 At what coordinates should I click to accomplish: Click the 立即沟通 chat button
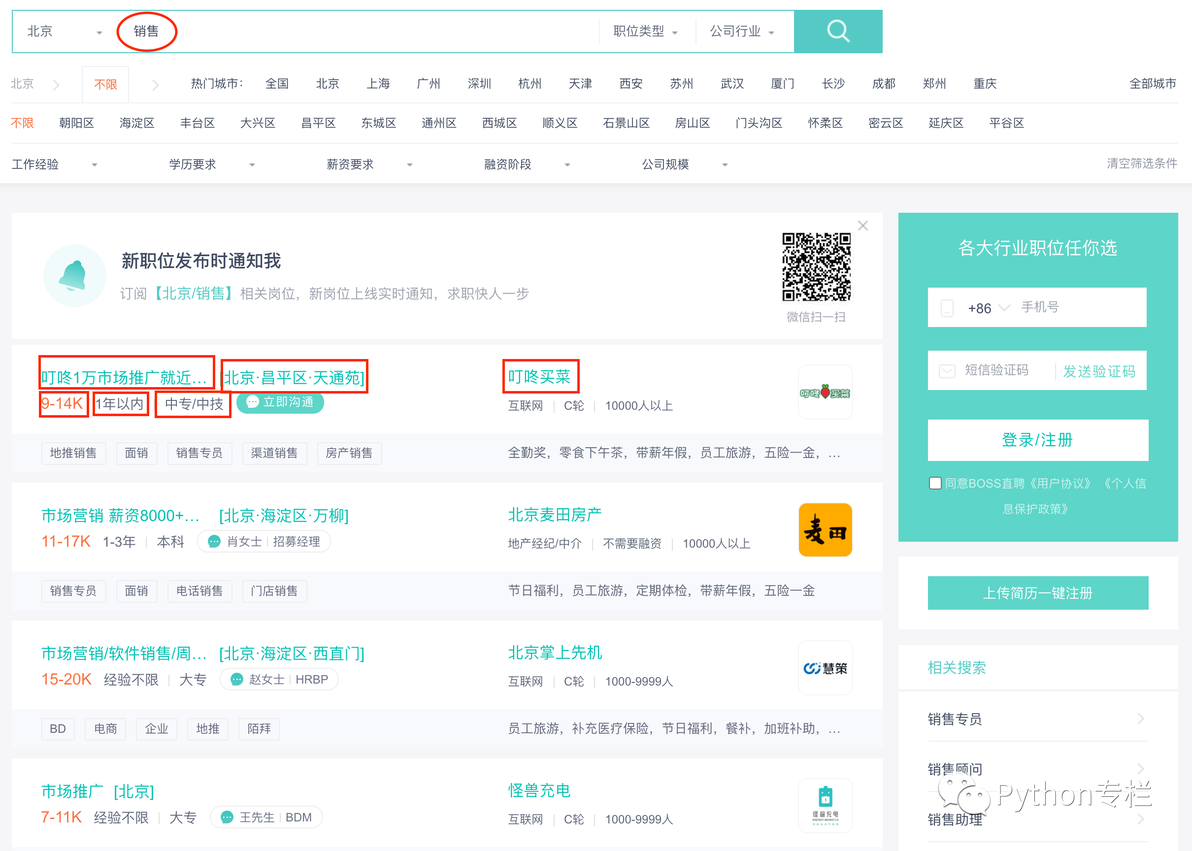coord(280,402)
